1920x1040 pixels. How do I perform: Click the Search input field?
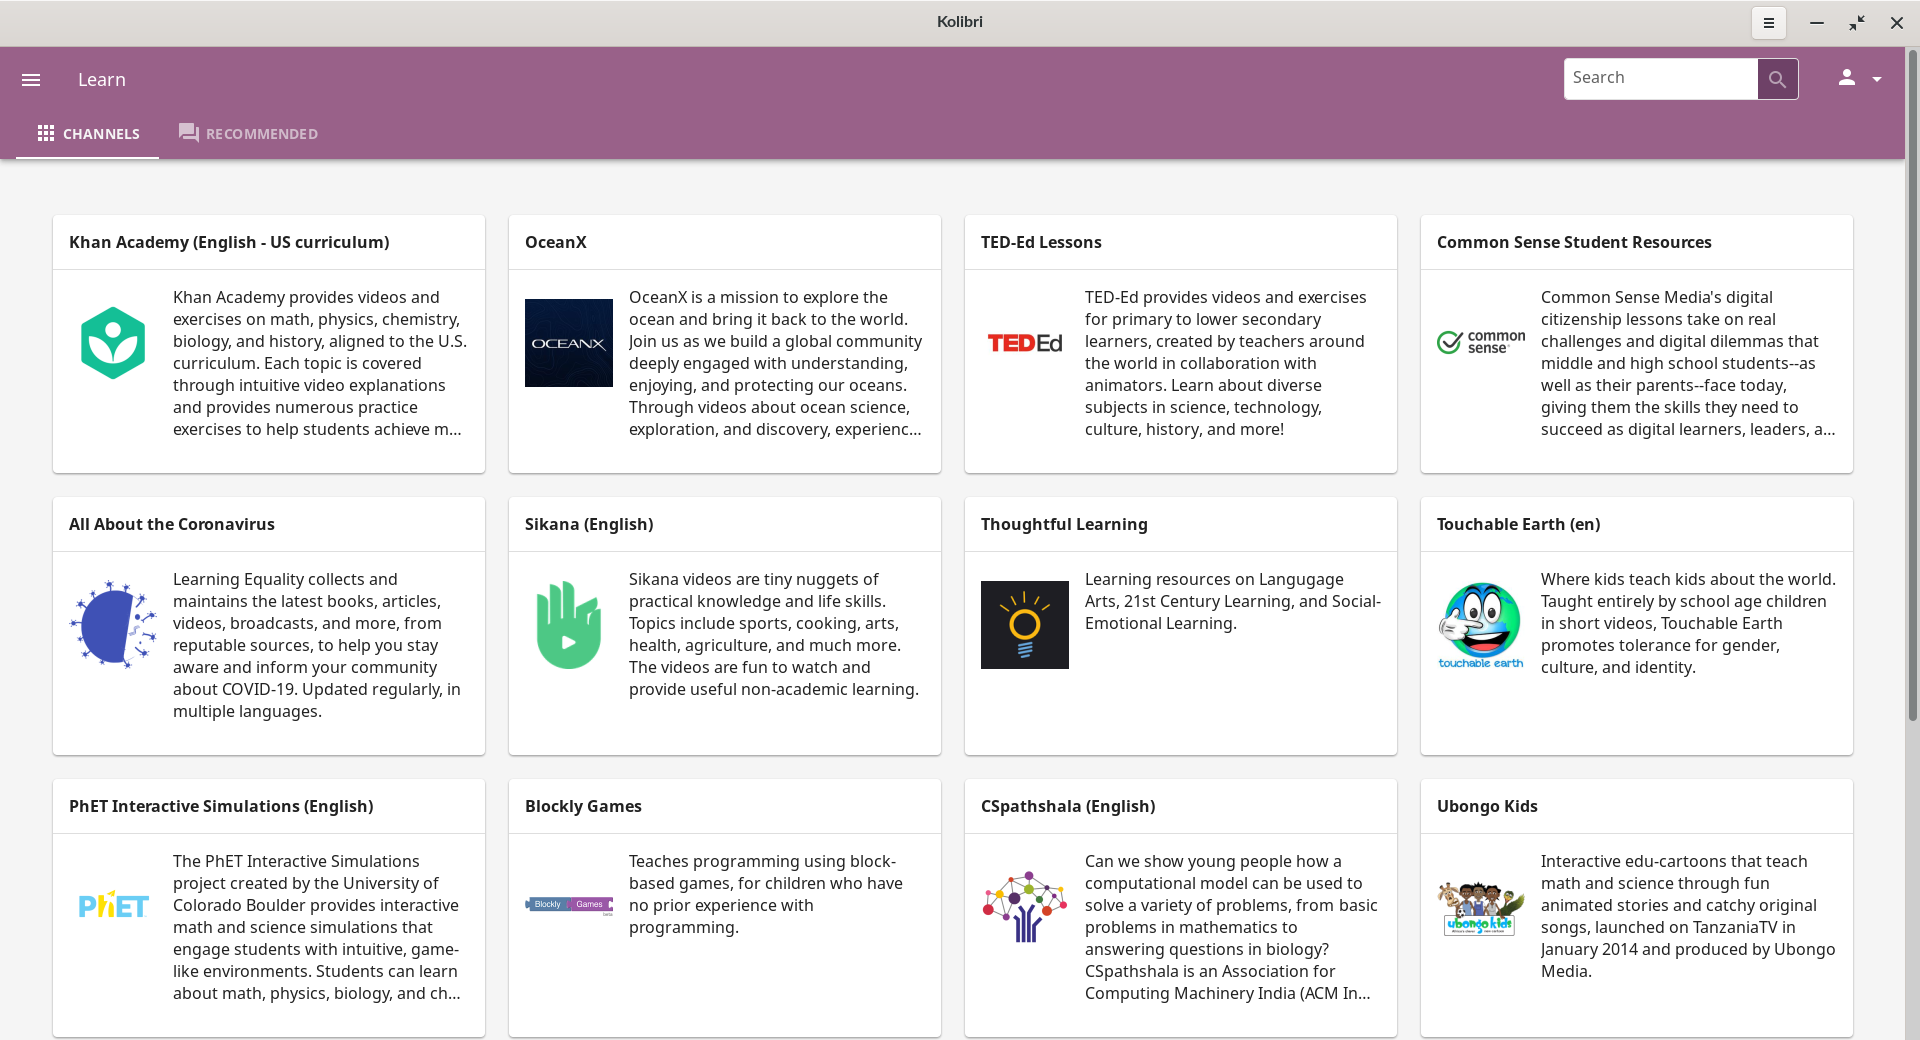[1661, 79]
